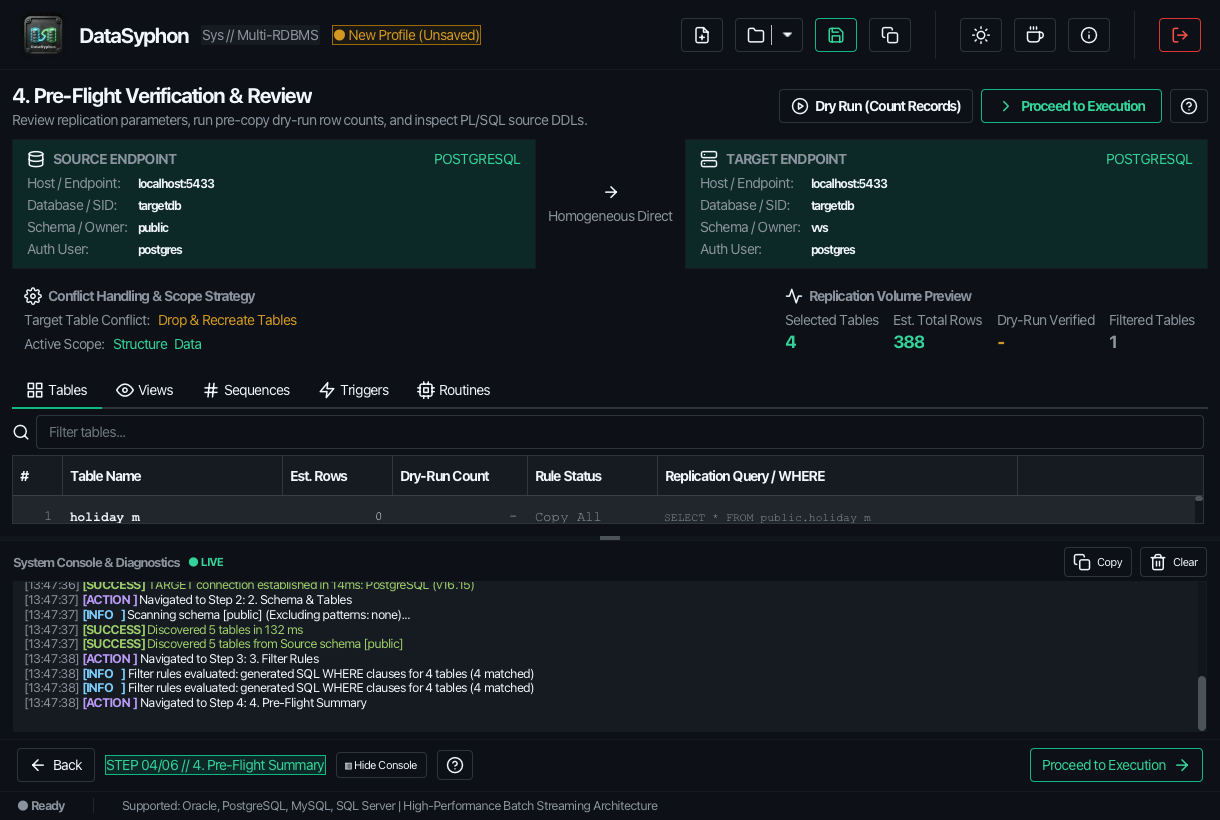Click the coffee cup icon
Image resolution: width=1220 pixels, height=820 pixels.
point(1035,35)
